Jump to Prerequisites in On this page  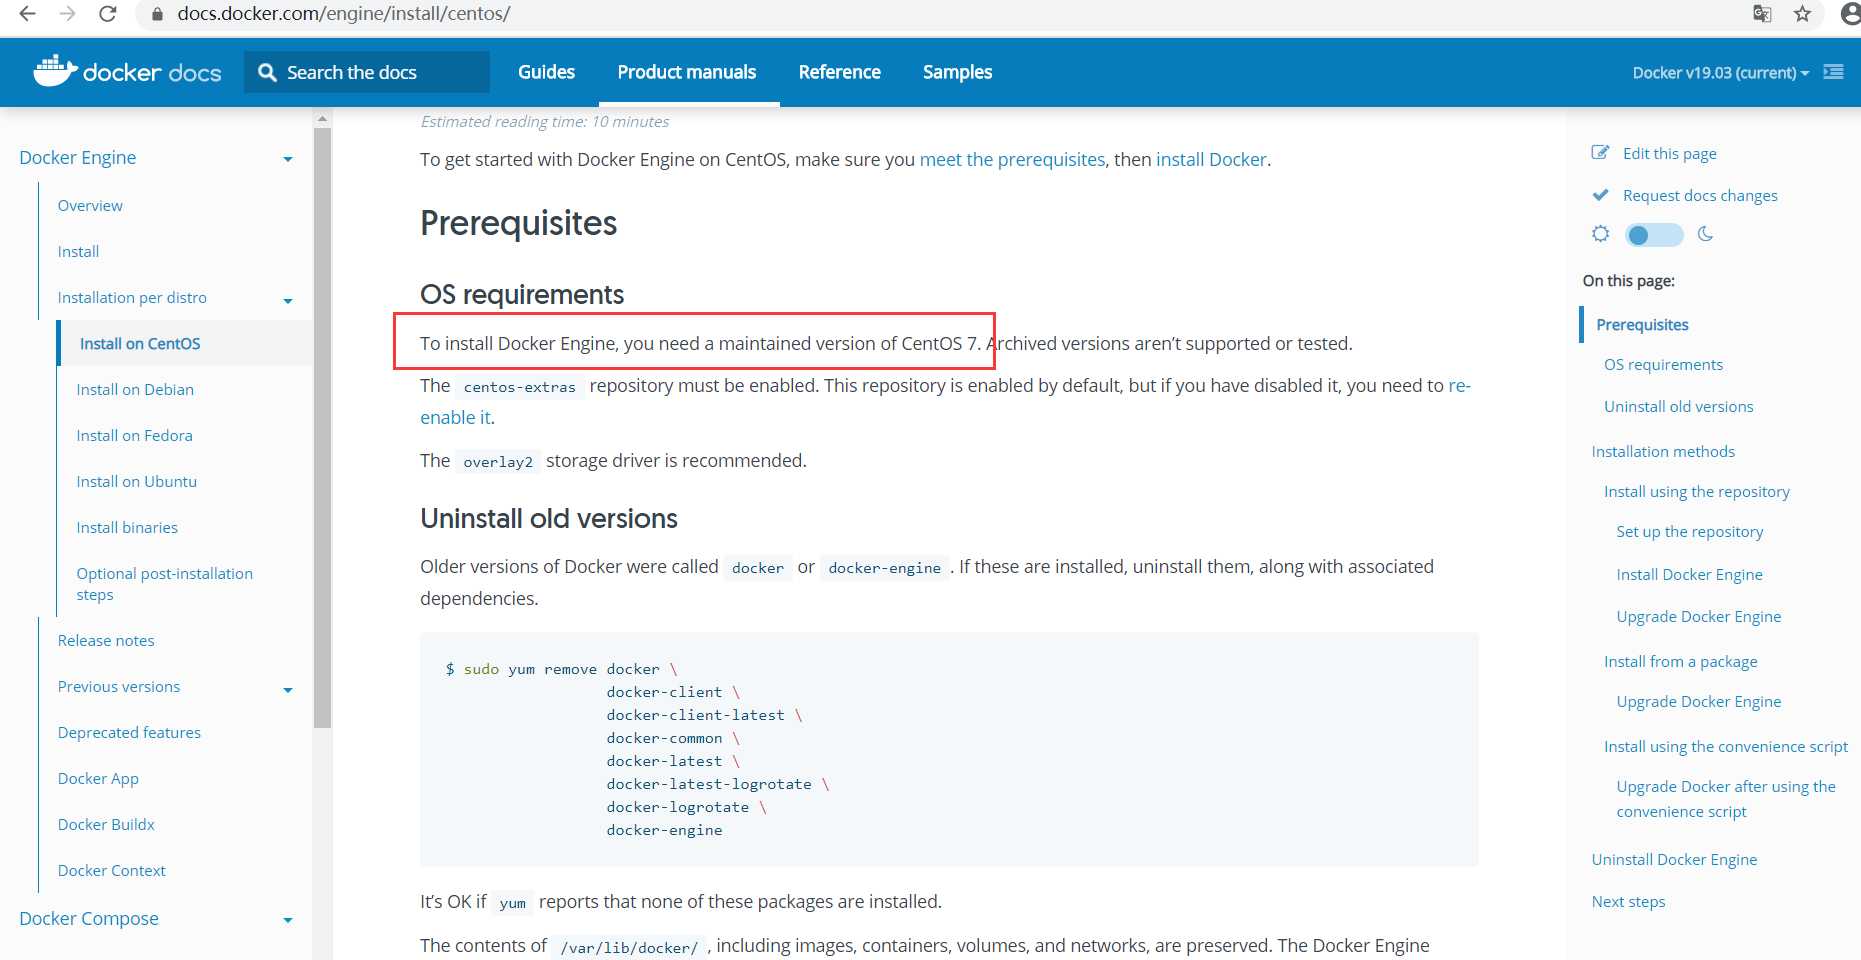pyautogui.click(x=1642, y=324)
